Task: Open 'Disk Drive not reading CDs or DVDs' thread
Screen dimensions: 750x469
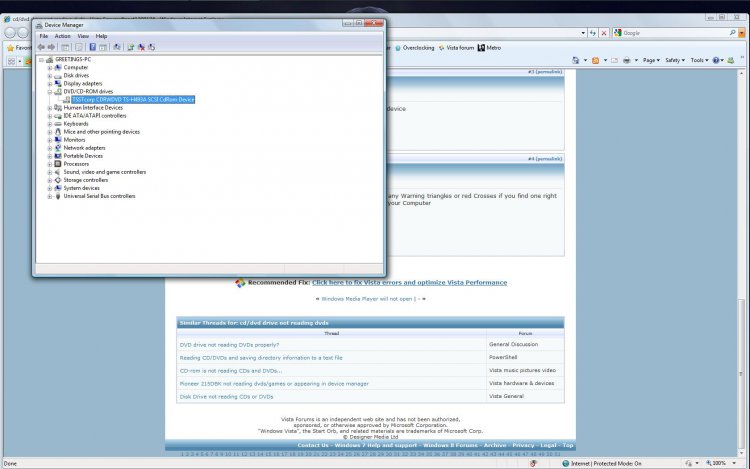Action: point(226,397)
